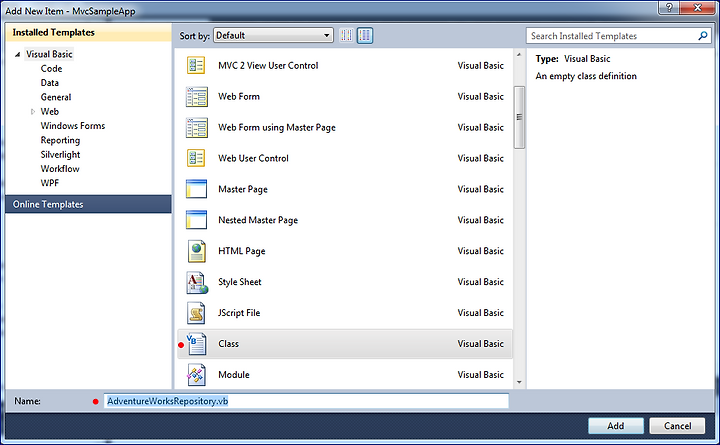Select the "Class" template name

point(228,344)
